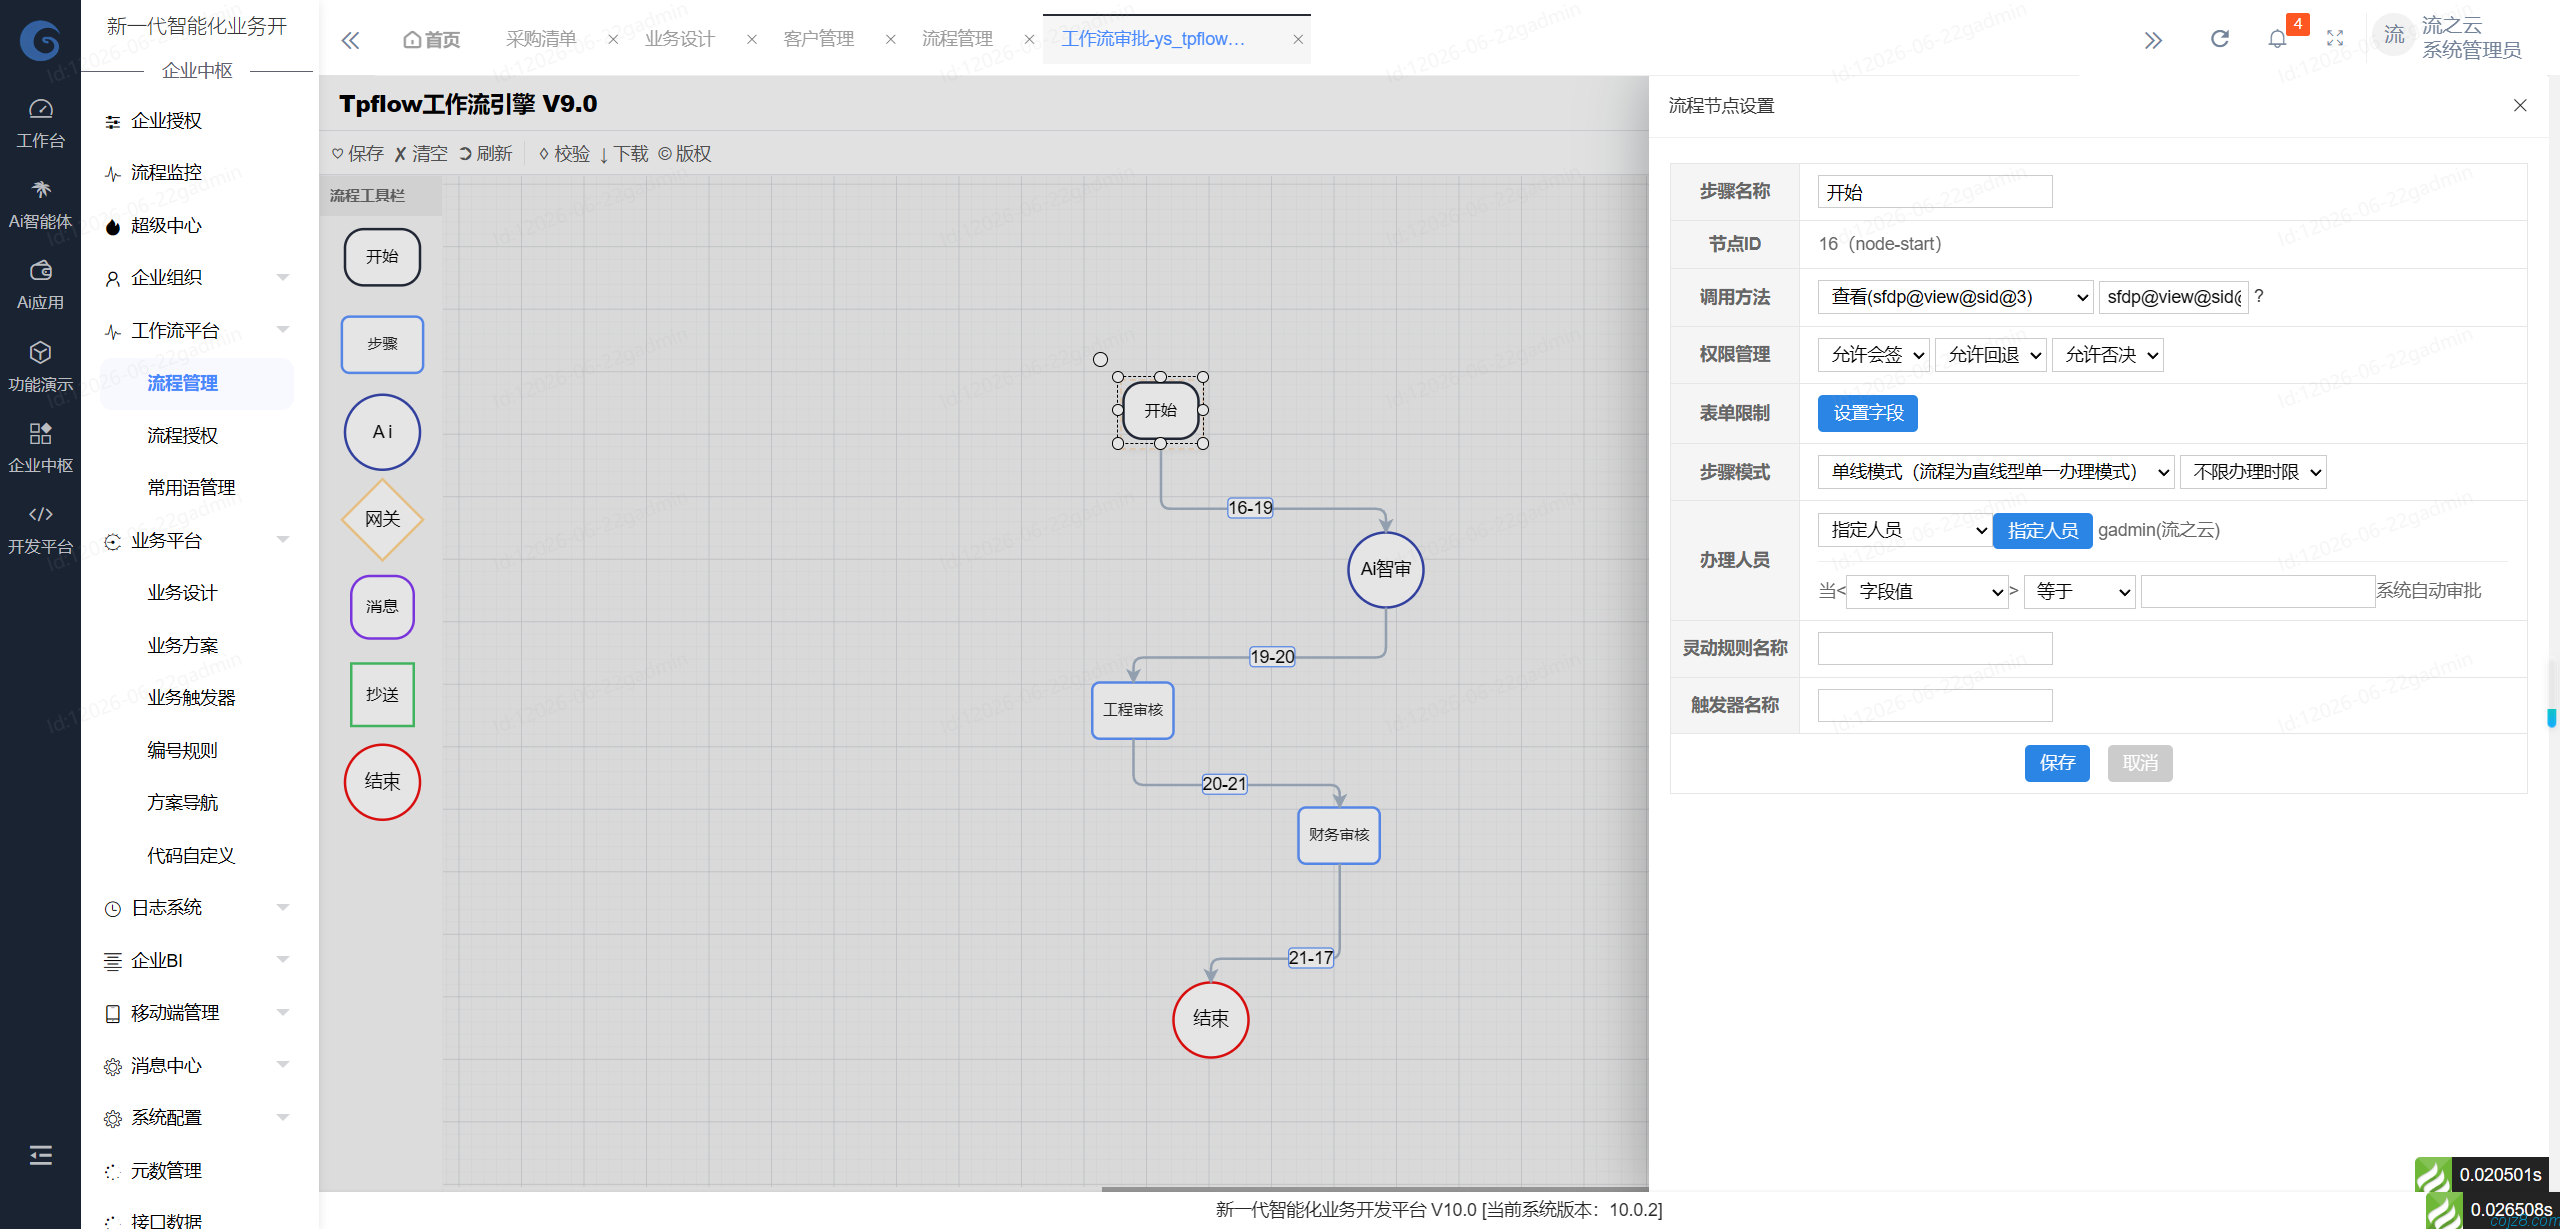
Task: Open the 不限办理时限 dropdown
Action: (2253, 472)
